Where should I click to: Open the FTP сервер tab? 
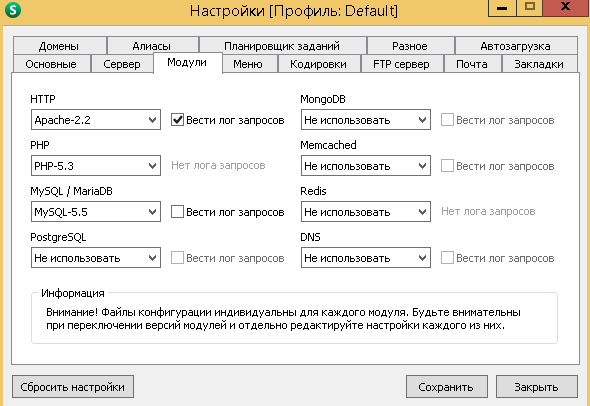tap(401, 64)
